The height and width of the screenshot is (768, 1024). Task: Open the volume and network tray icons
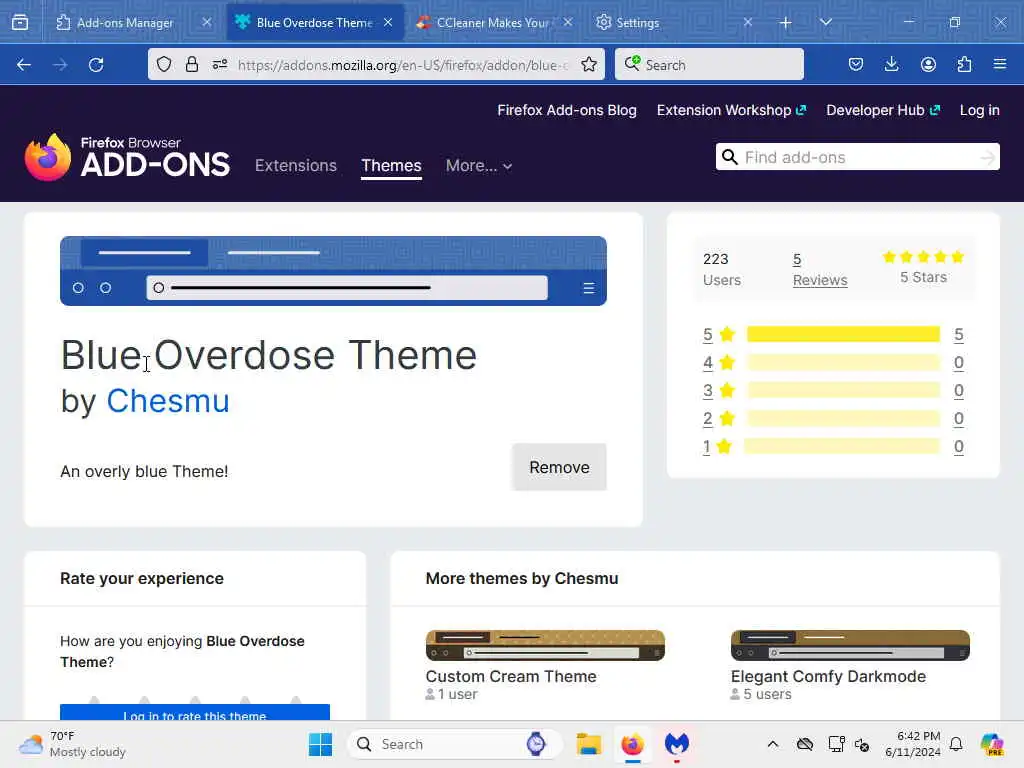(x=849, y=744)
